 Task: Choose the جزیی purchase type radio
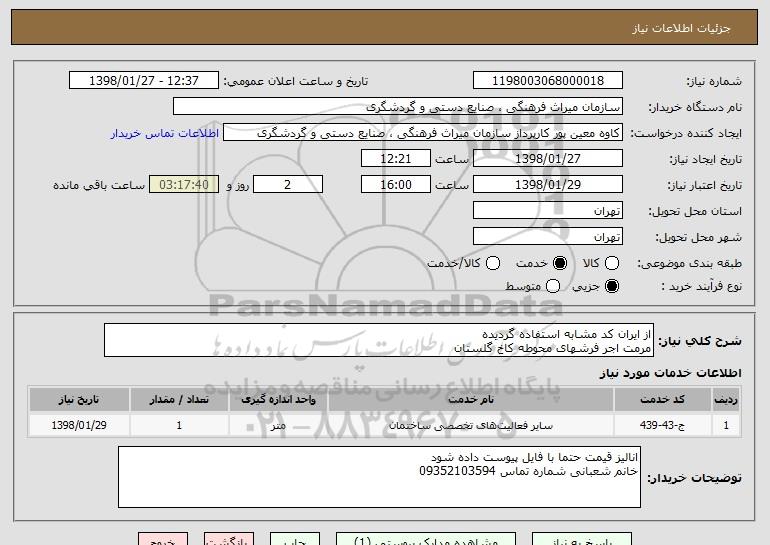coord(612,286)
